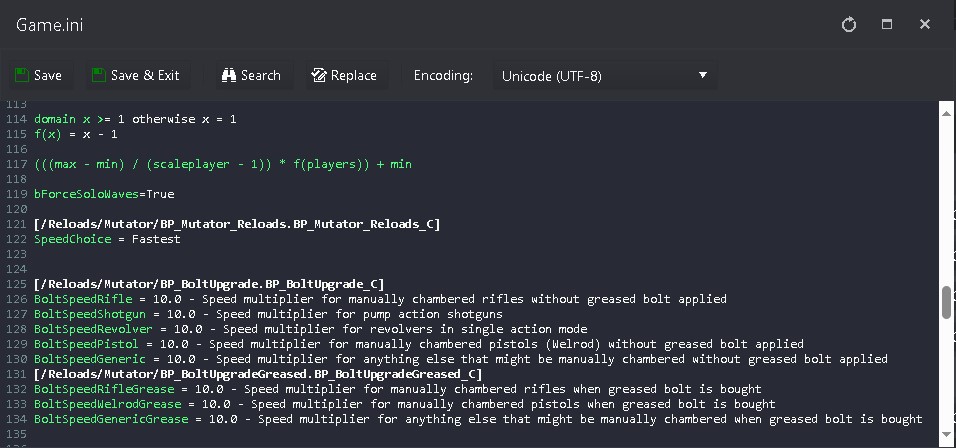Maximize the Game.ini editor window
Image resolution: width=956 pixels, height=448 pixels.
tap(887, 24)
